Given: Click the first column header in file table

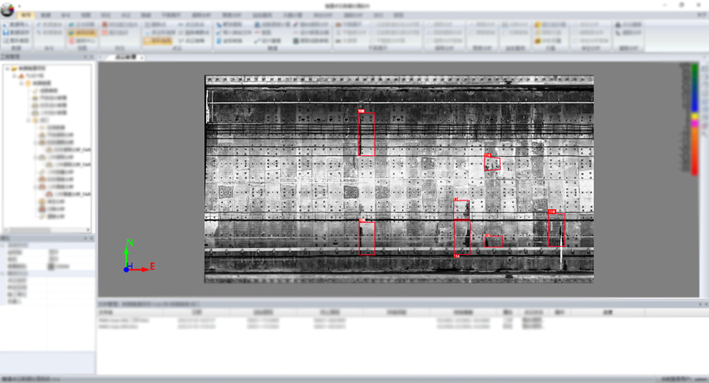Looking at the screenshot, I should [130, 312].
